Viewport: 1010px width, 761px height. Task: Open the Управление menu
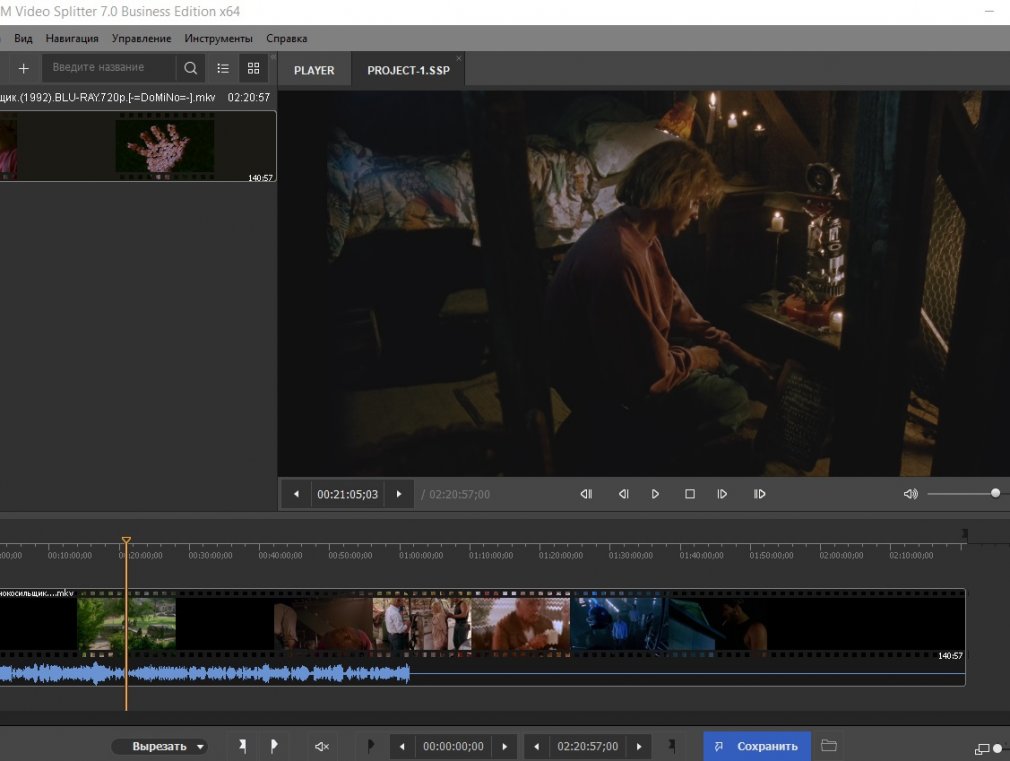[142, 39]
